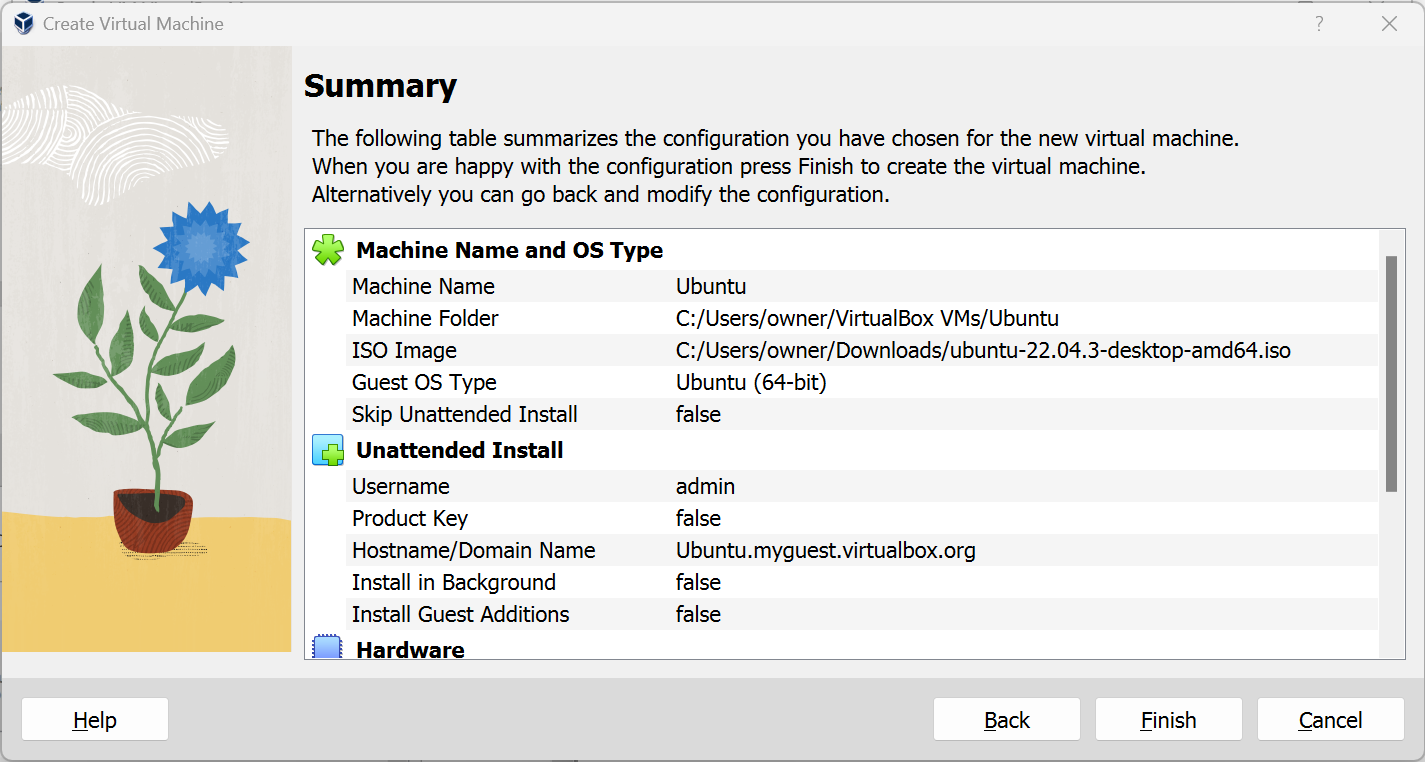The image size is (1425, 762).
Task: Go Back to previous wizard page
Action: click(1007, 720)
